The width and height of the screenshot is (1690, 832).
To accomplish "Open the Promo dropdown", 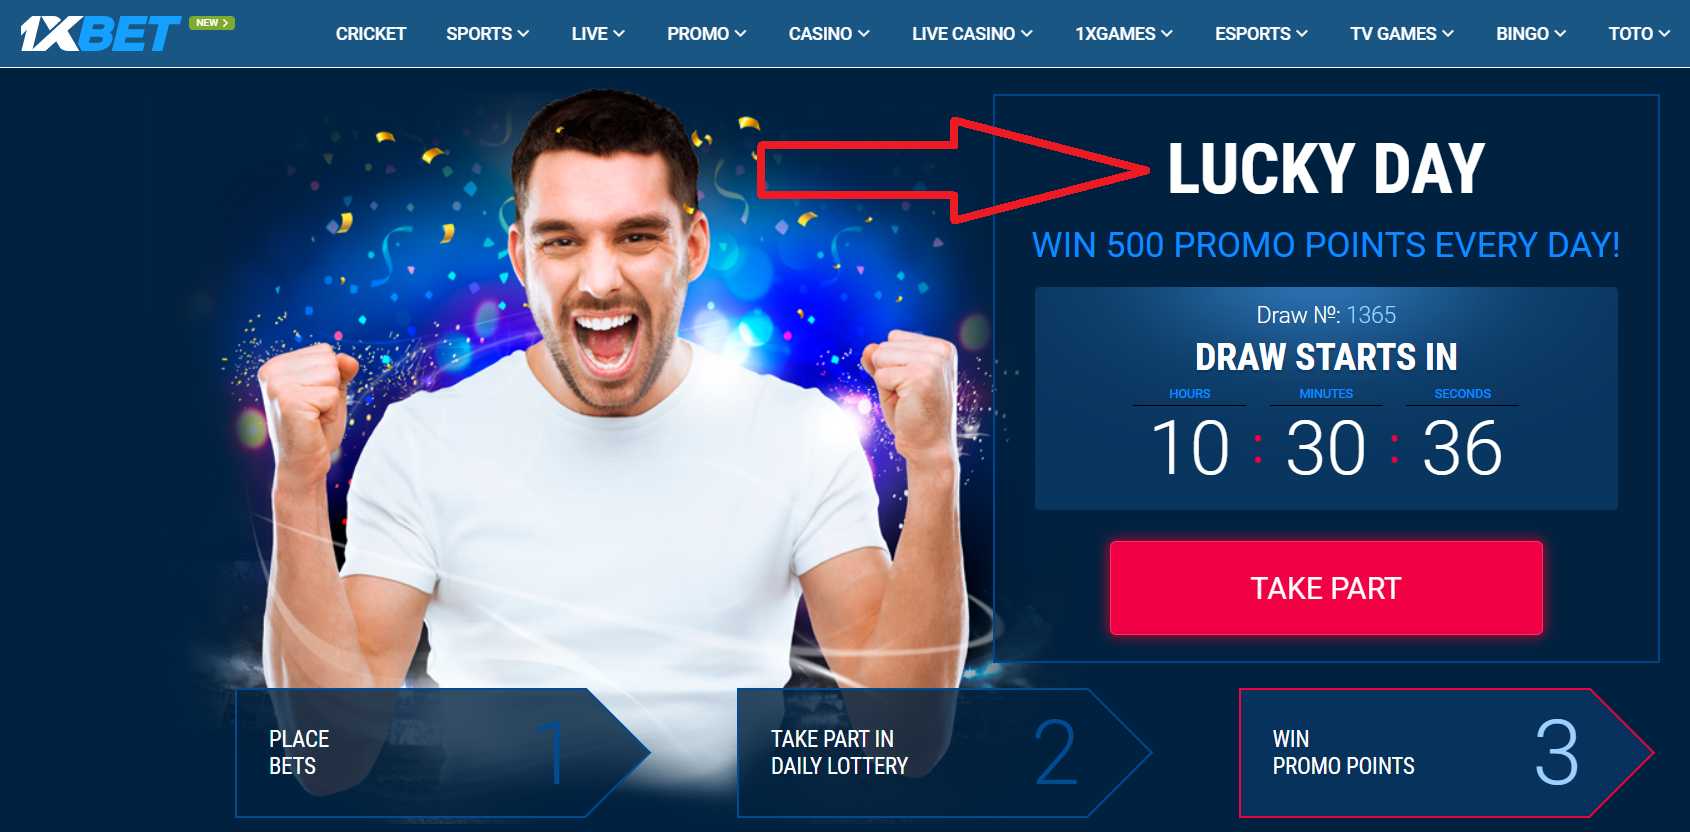I will pyautogui.click(x=707, y=34).
